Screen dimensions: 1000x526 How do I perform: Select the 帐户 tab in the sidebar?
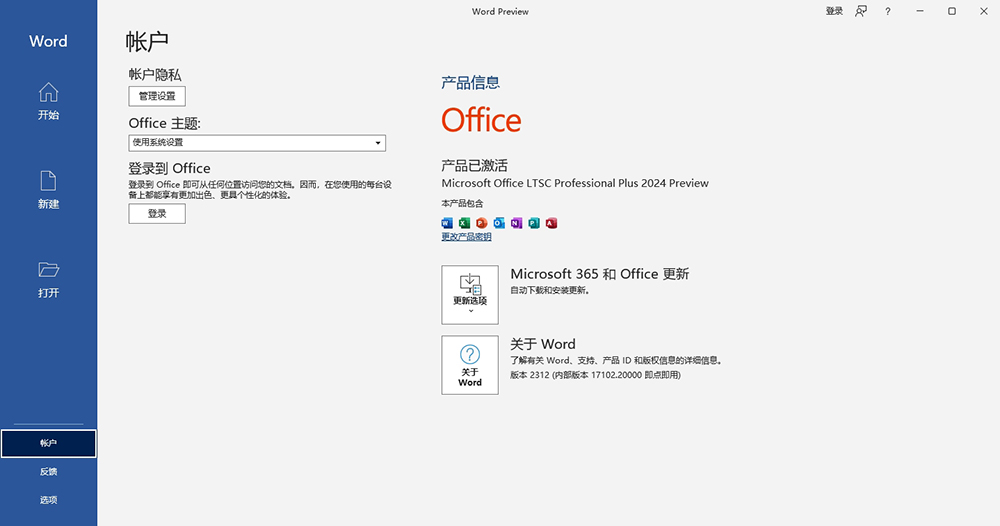[x=48, y=443]
